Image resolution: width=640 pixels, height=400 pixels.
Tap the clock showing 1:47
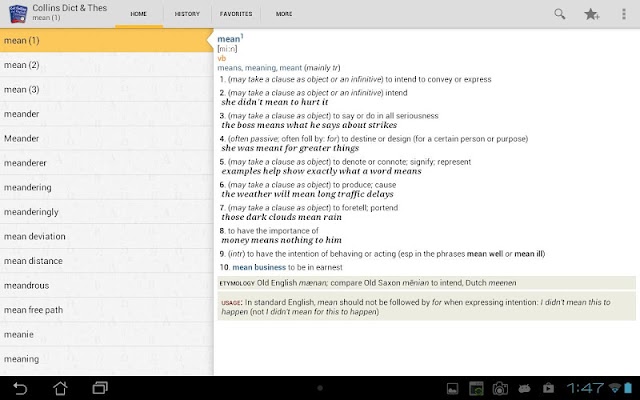click(585, 388)
